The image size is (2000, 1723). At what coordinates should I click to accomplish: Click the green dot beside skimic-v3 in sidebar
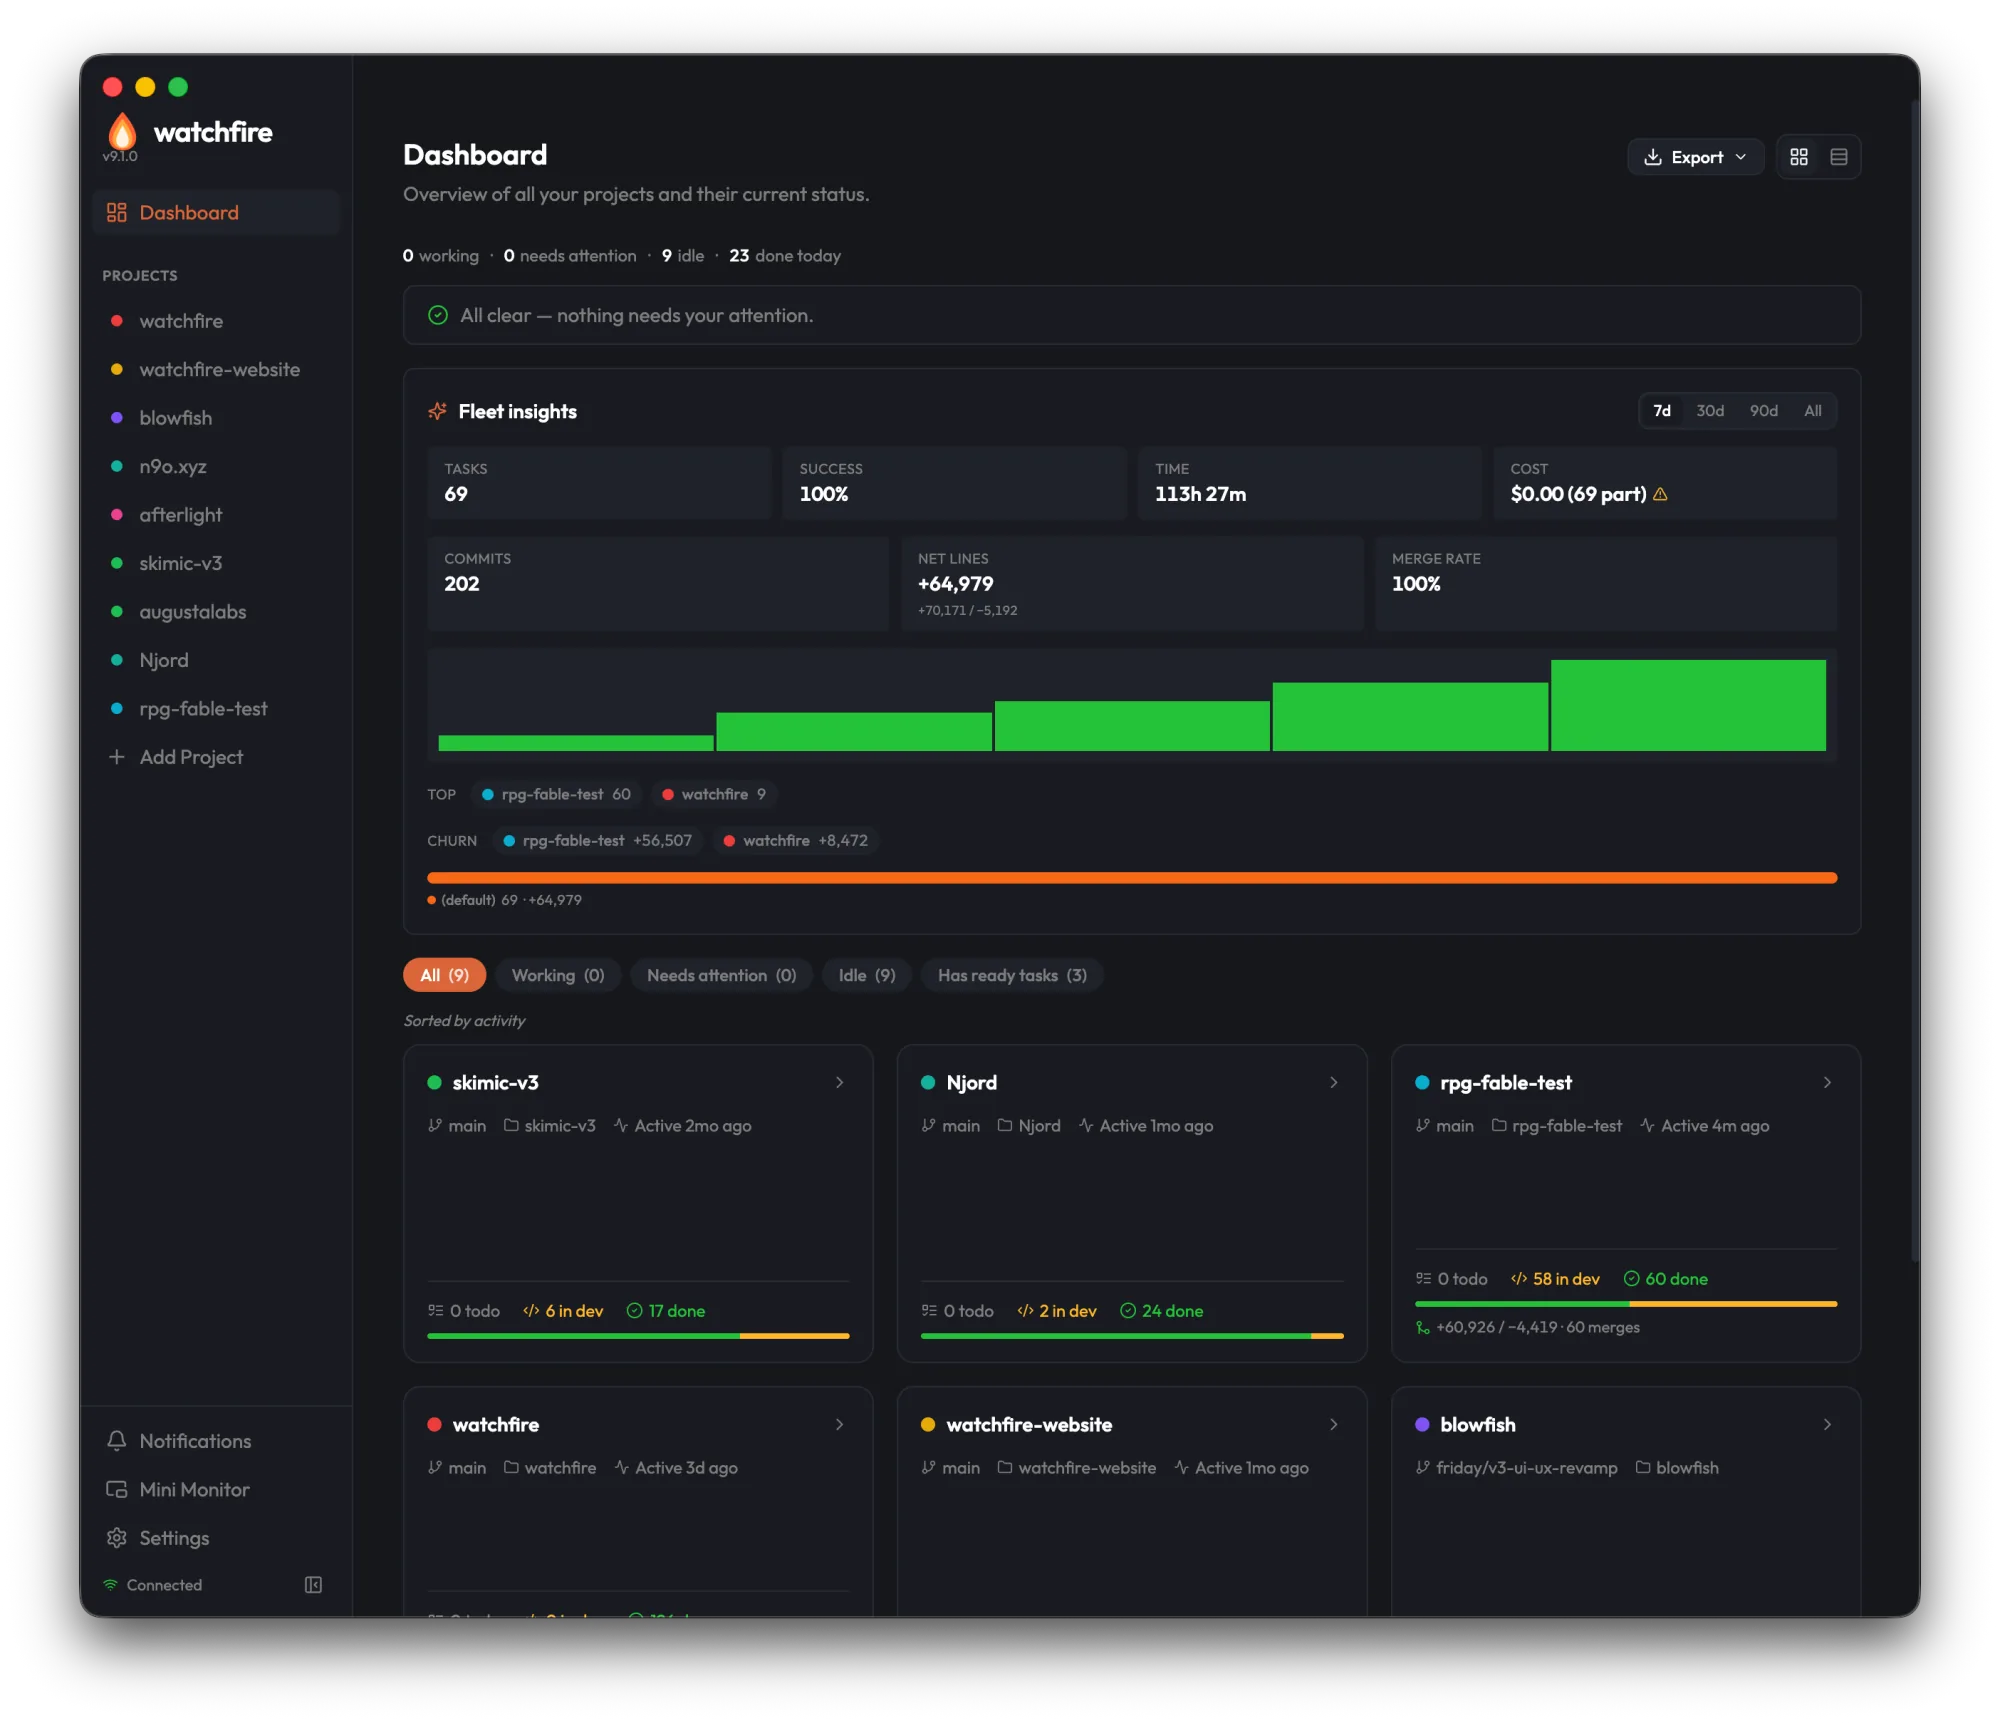pos(117,563)
